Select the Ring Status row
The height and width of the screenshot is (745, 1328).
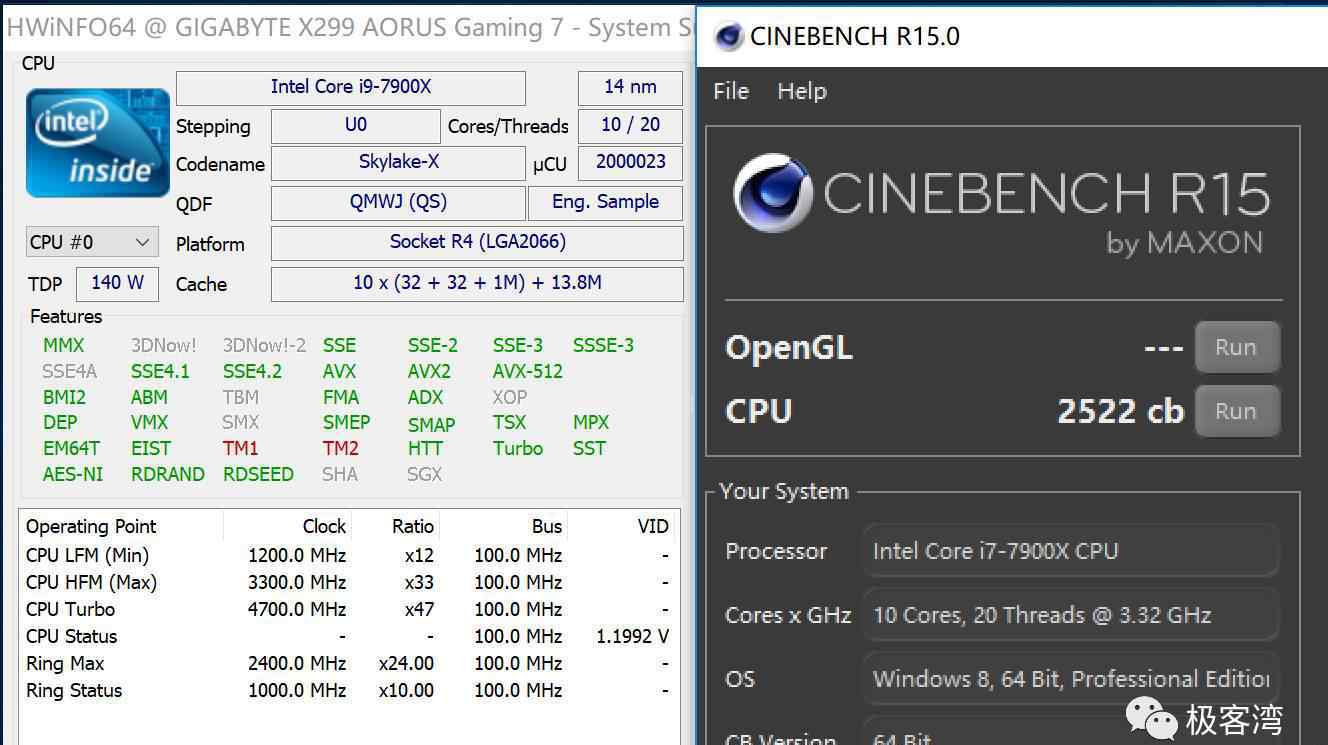coord(347,690)
